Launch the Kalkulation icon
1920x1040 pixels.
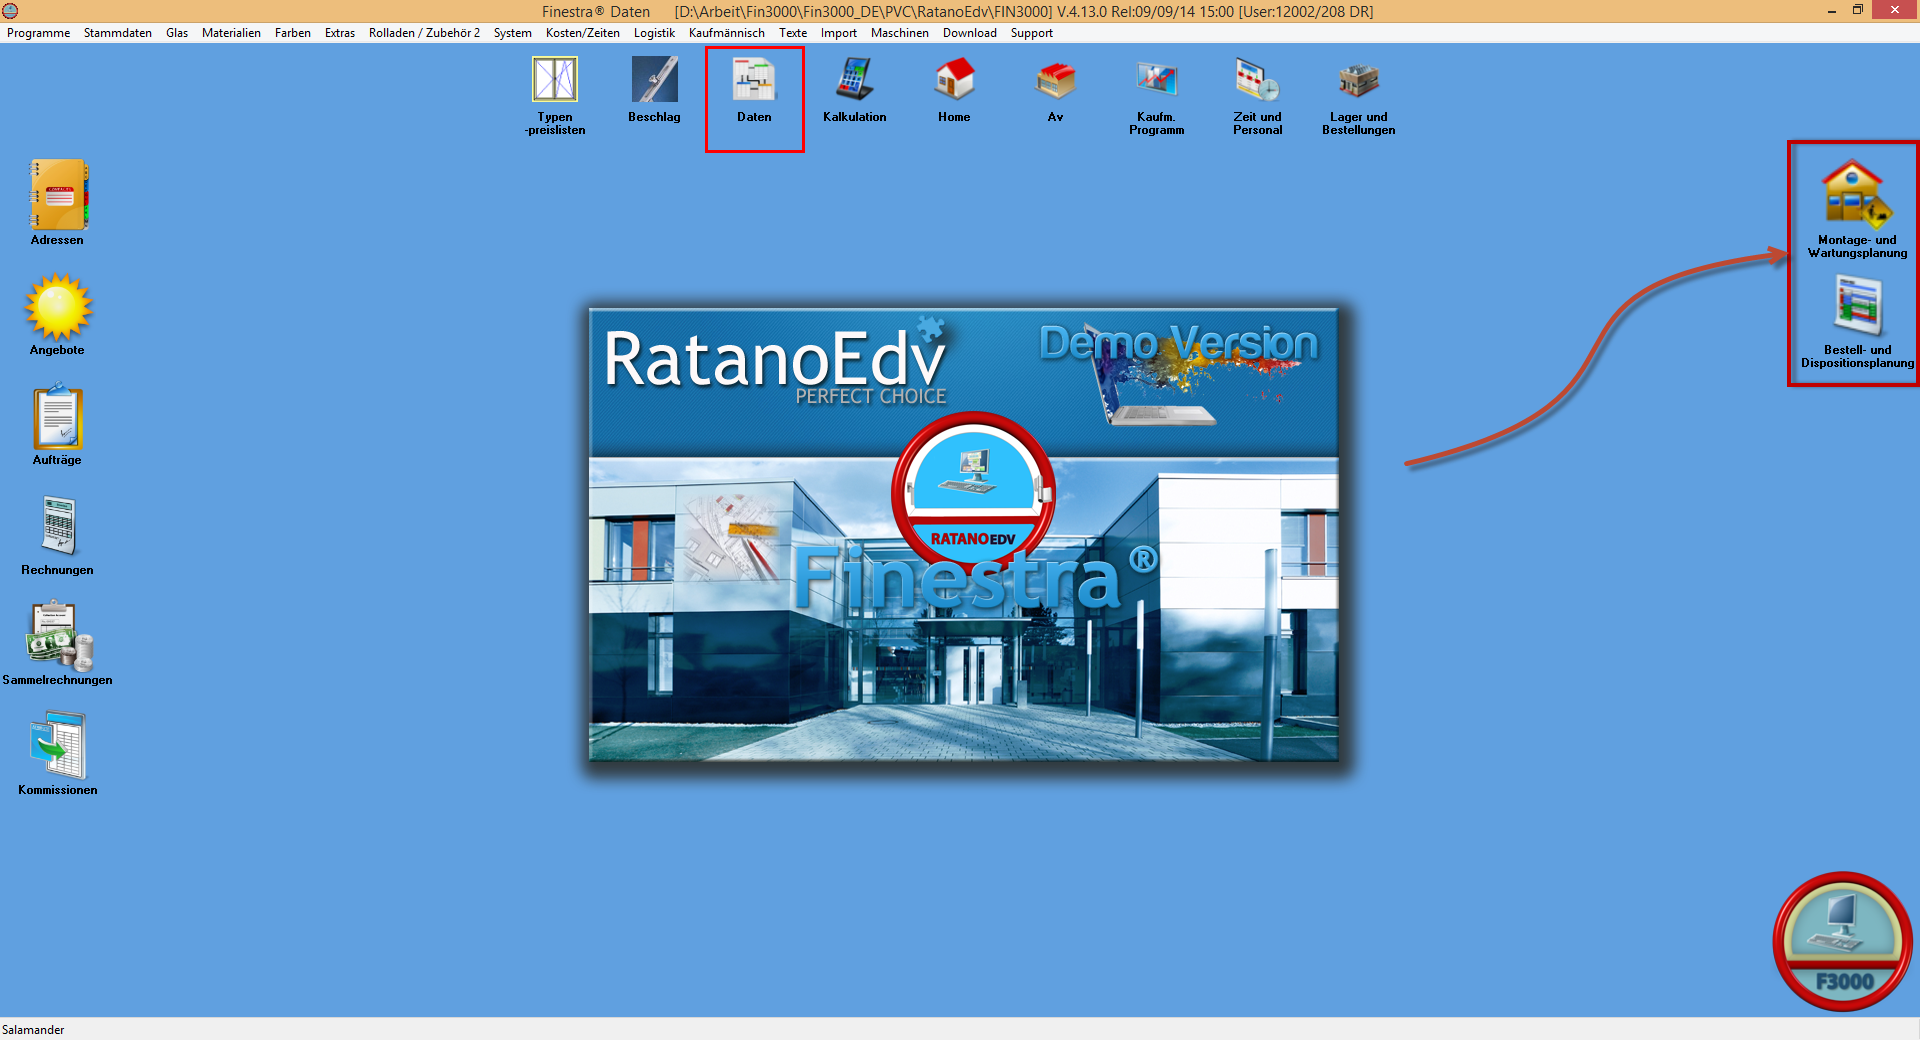854,80
